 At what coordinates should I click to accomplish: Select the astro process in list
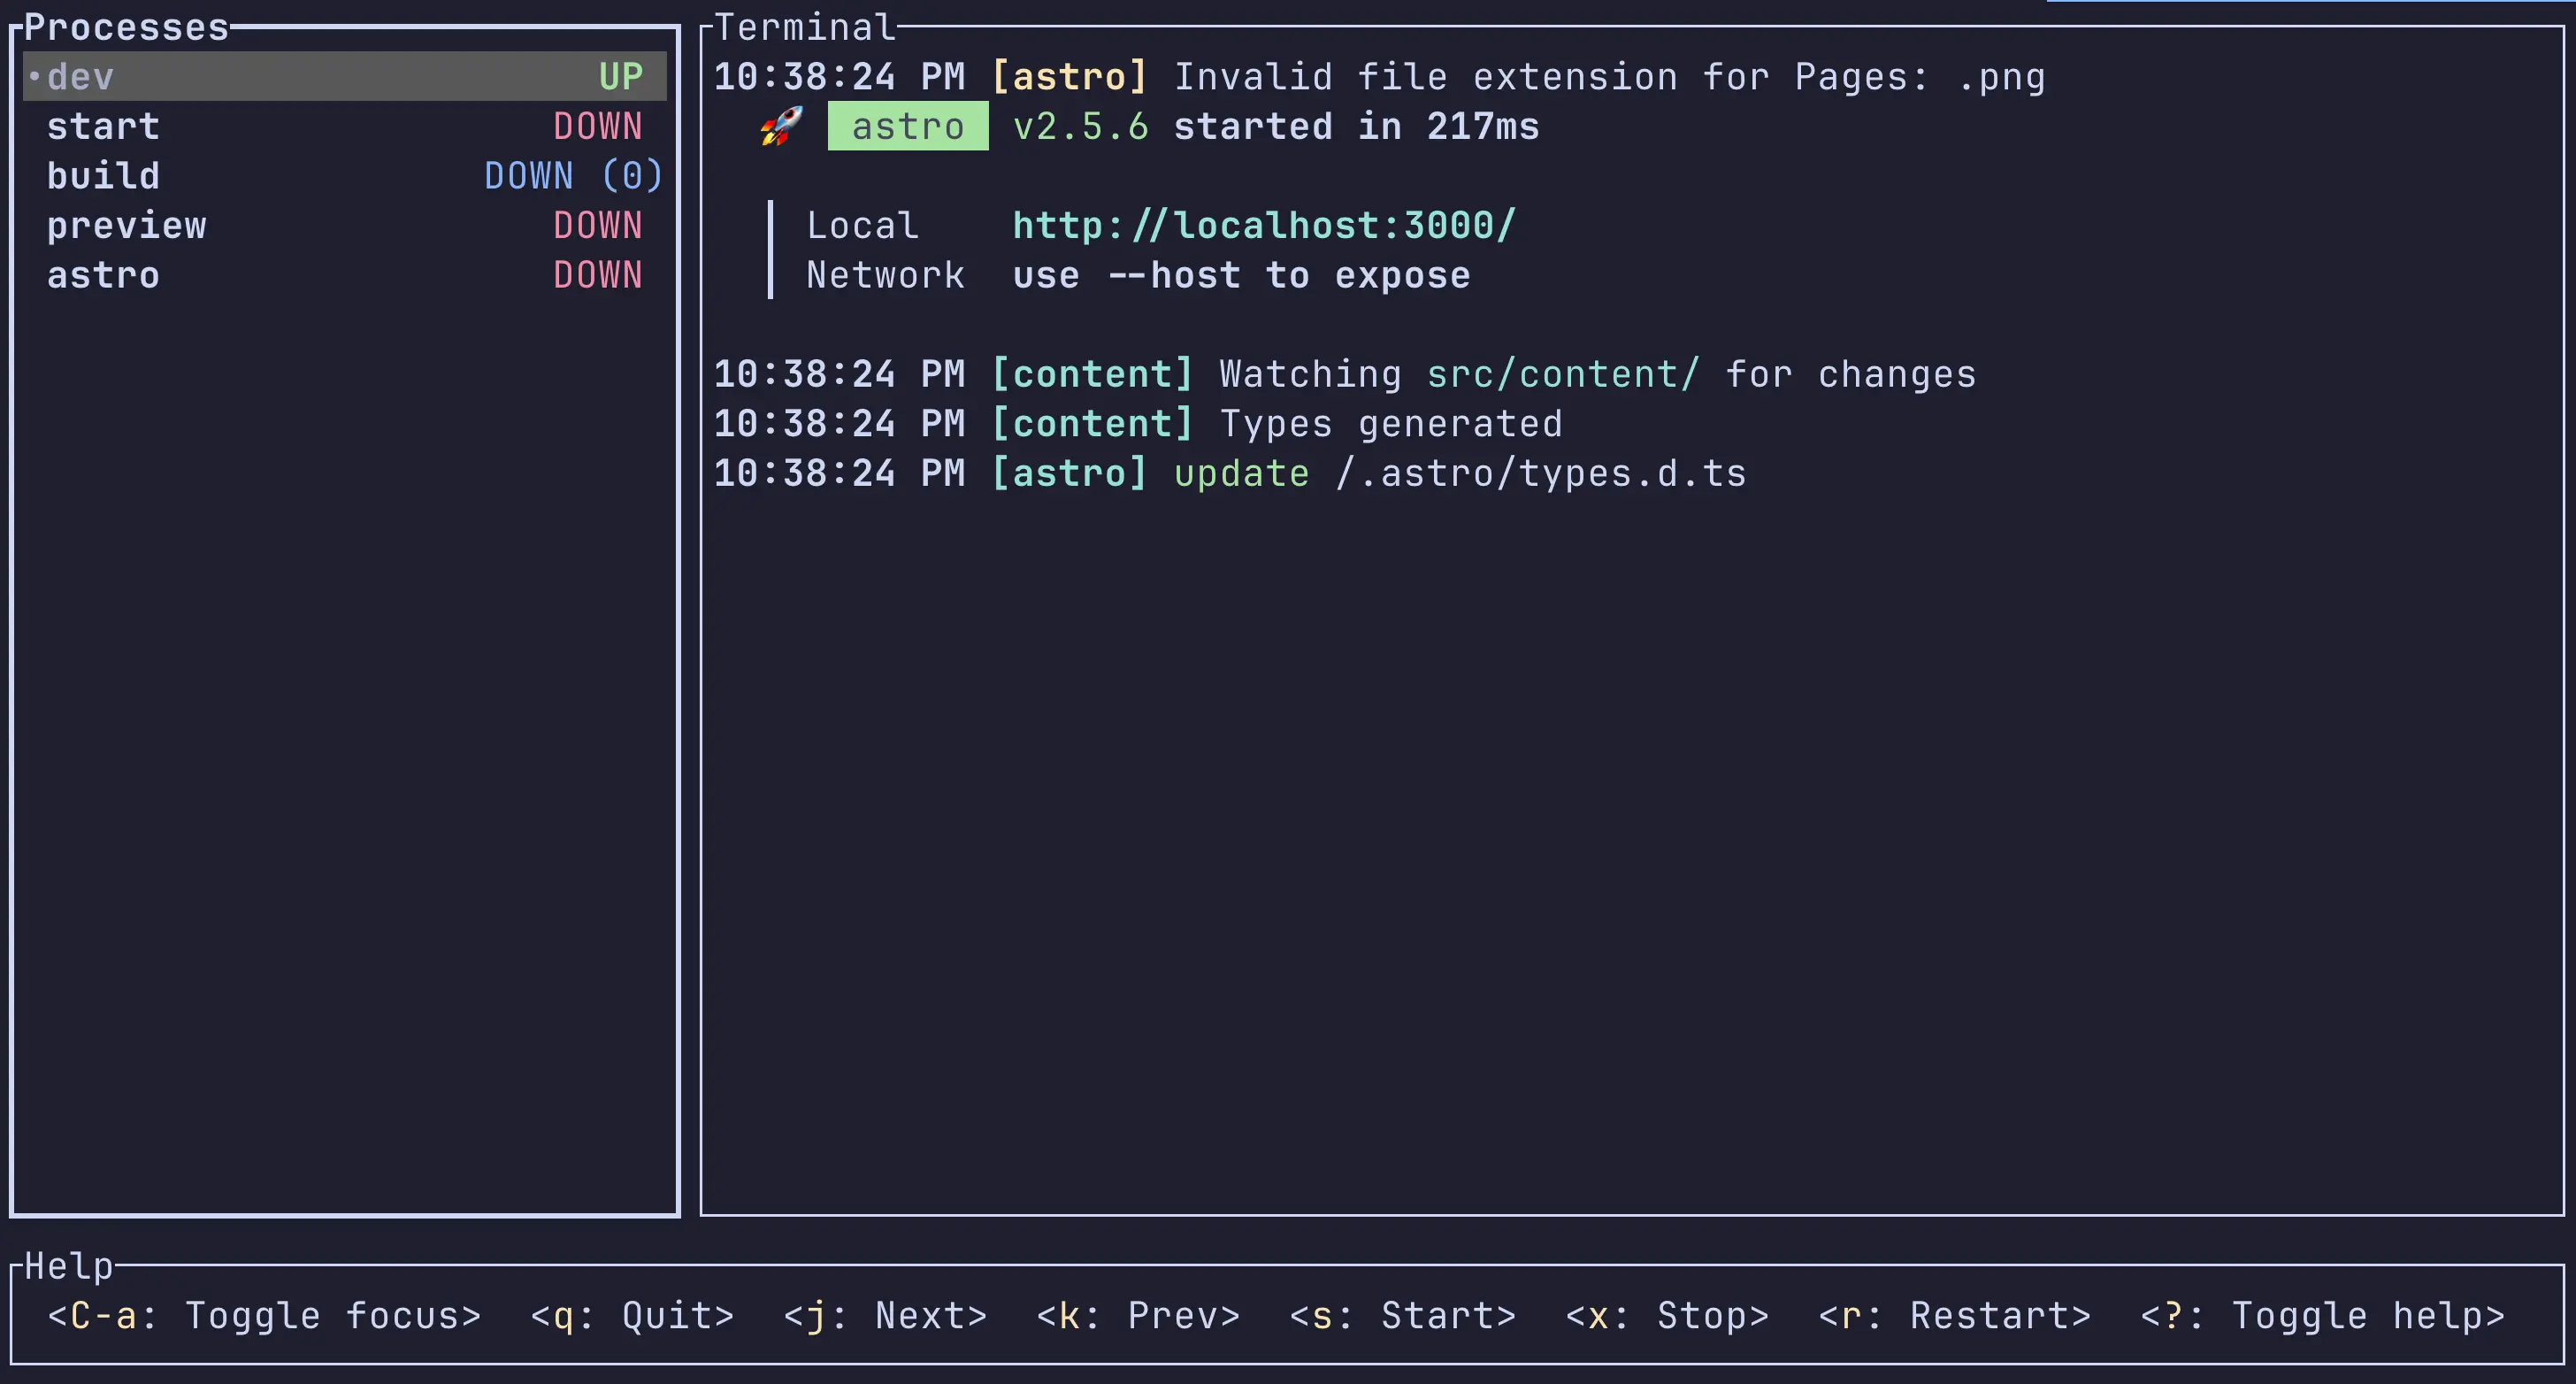pos(103,275)
